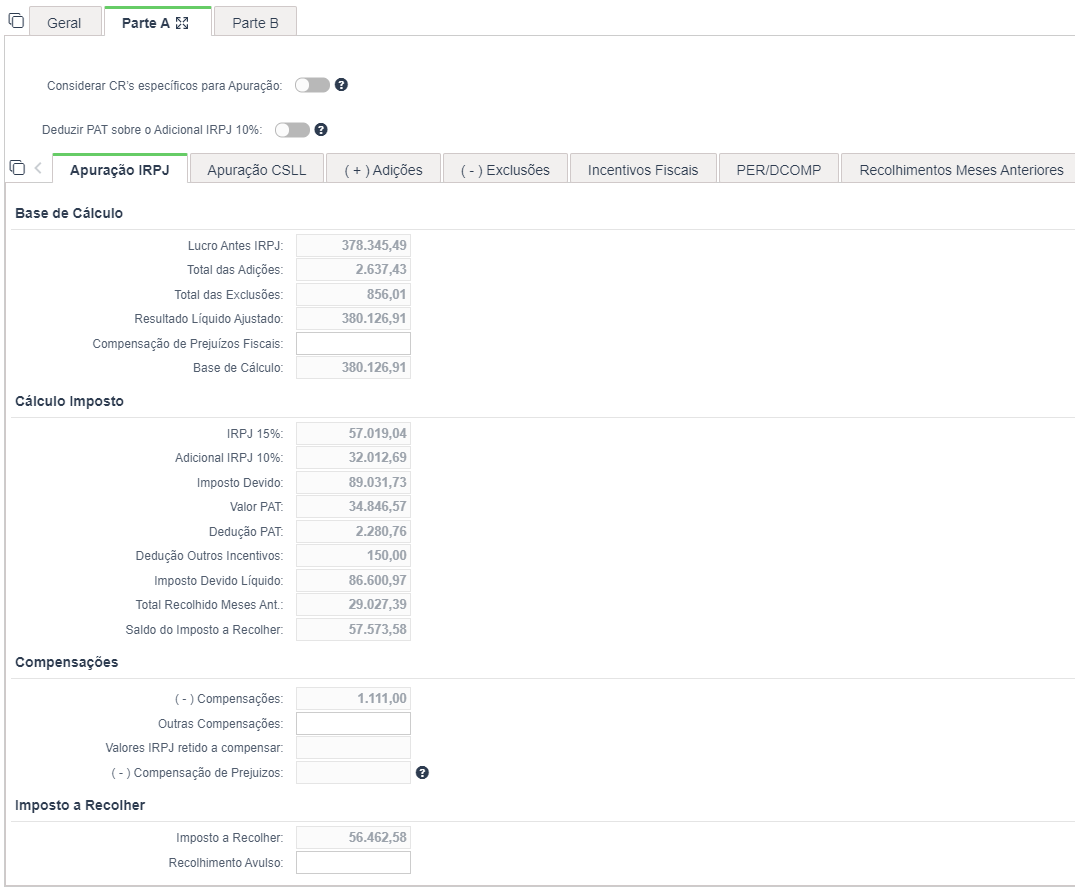1075x887 pixels.
Task: Go to the ( + ) Adições tab
Action: point(383,170)
